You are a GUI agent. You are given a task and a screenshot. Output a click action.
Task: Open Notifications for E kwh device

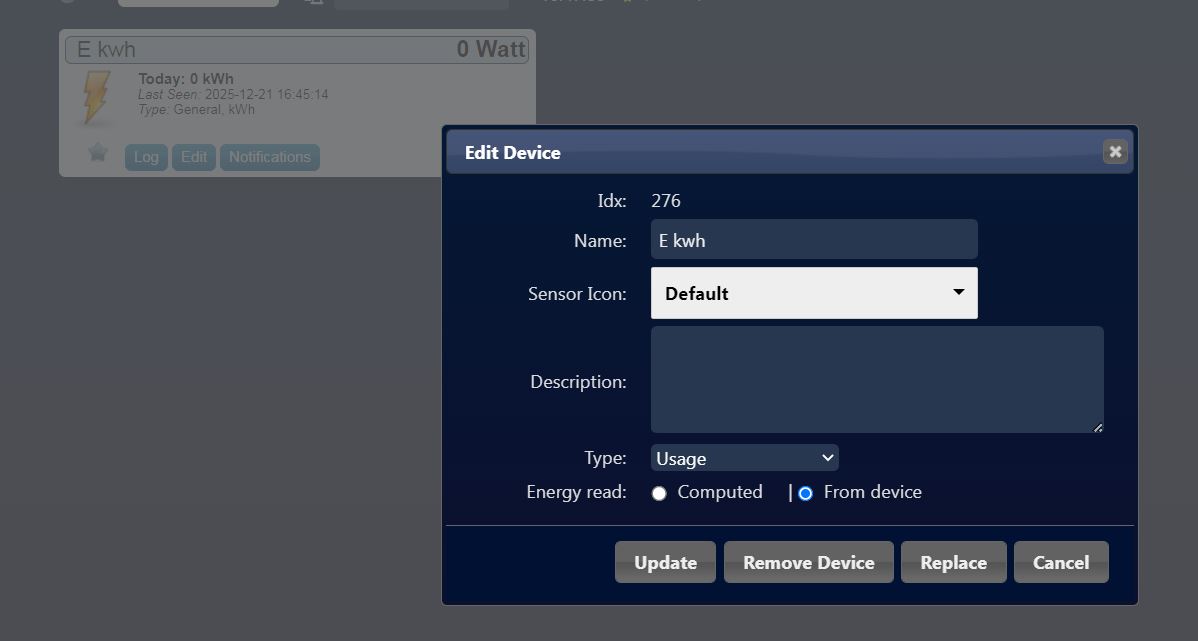click(269, 157)
